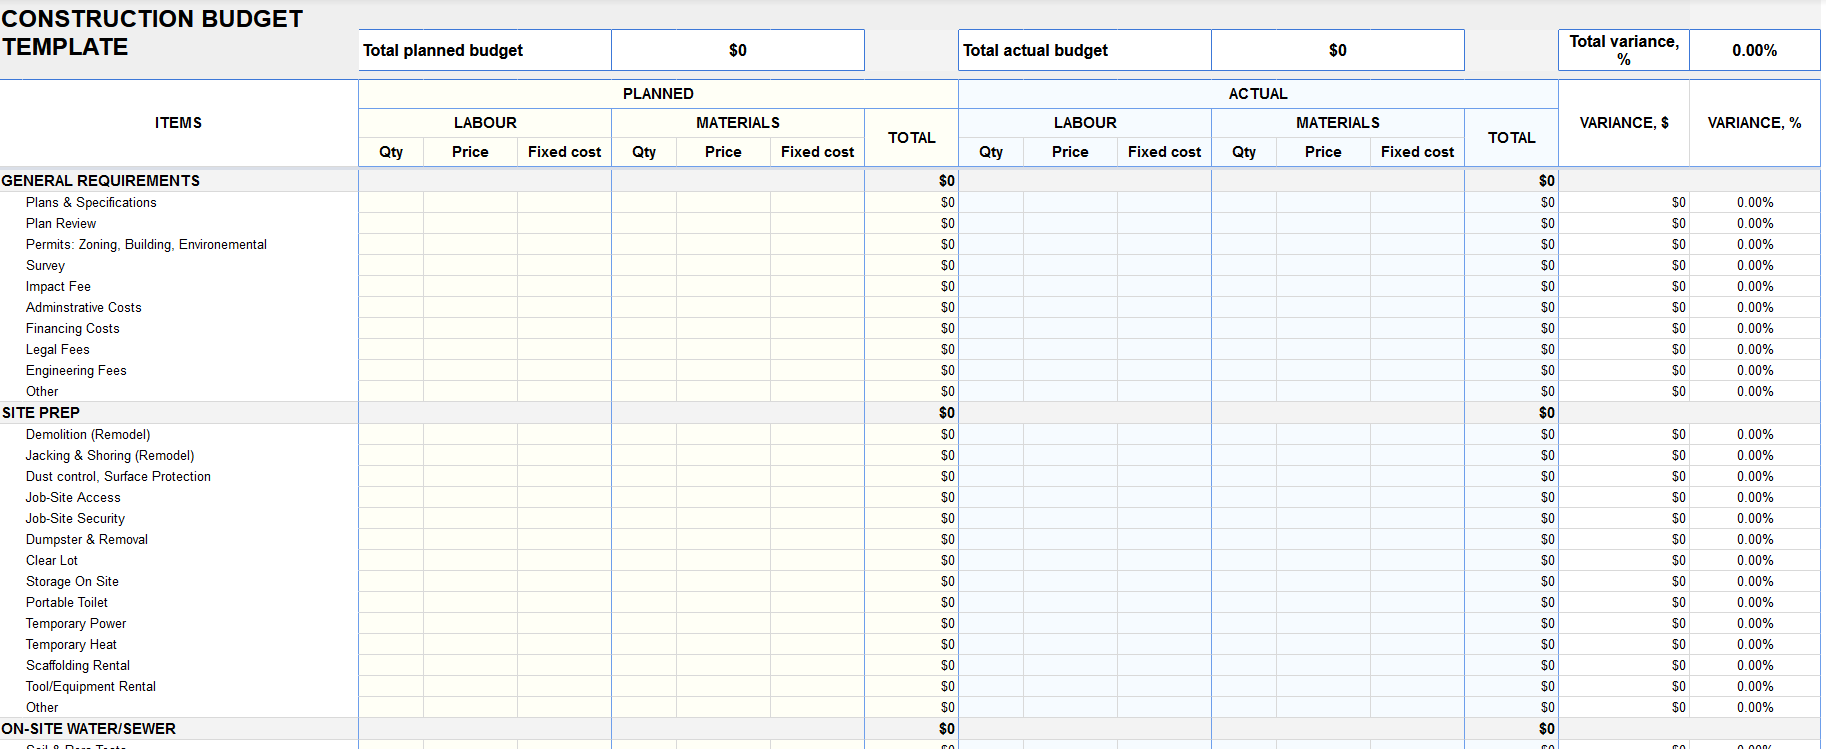This screenshot has width=1826, height=749.
Task: Select the Temporary Power item
Action: pyautogui.click(x=76, y=623)
